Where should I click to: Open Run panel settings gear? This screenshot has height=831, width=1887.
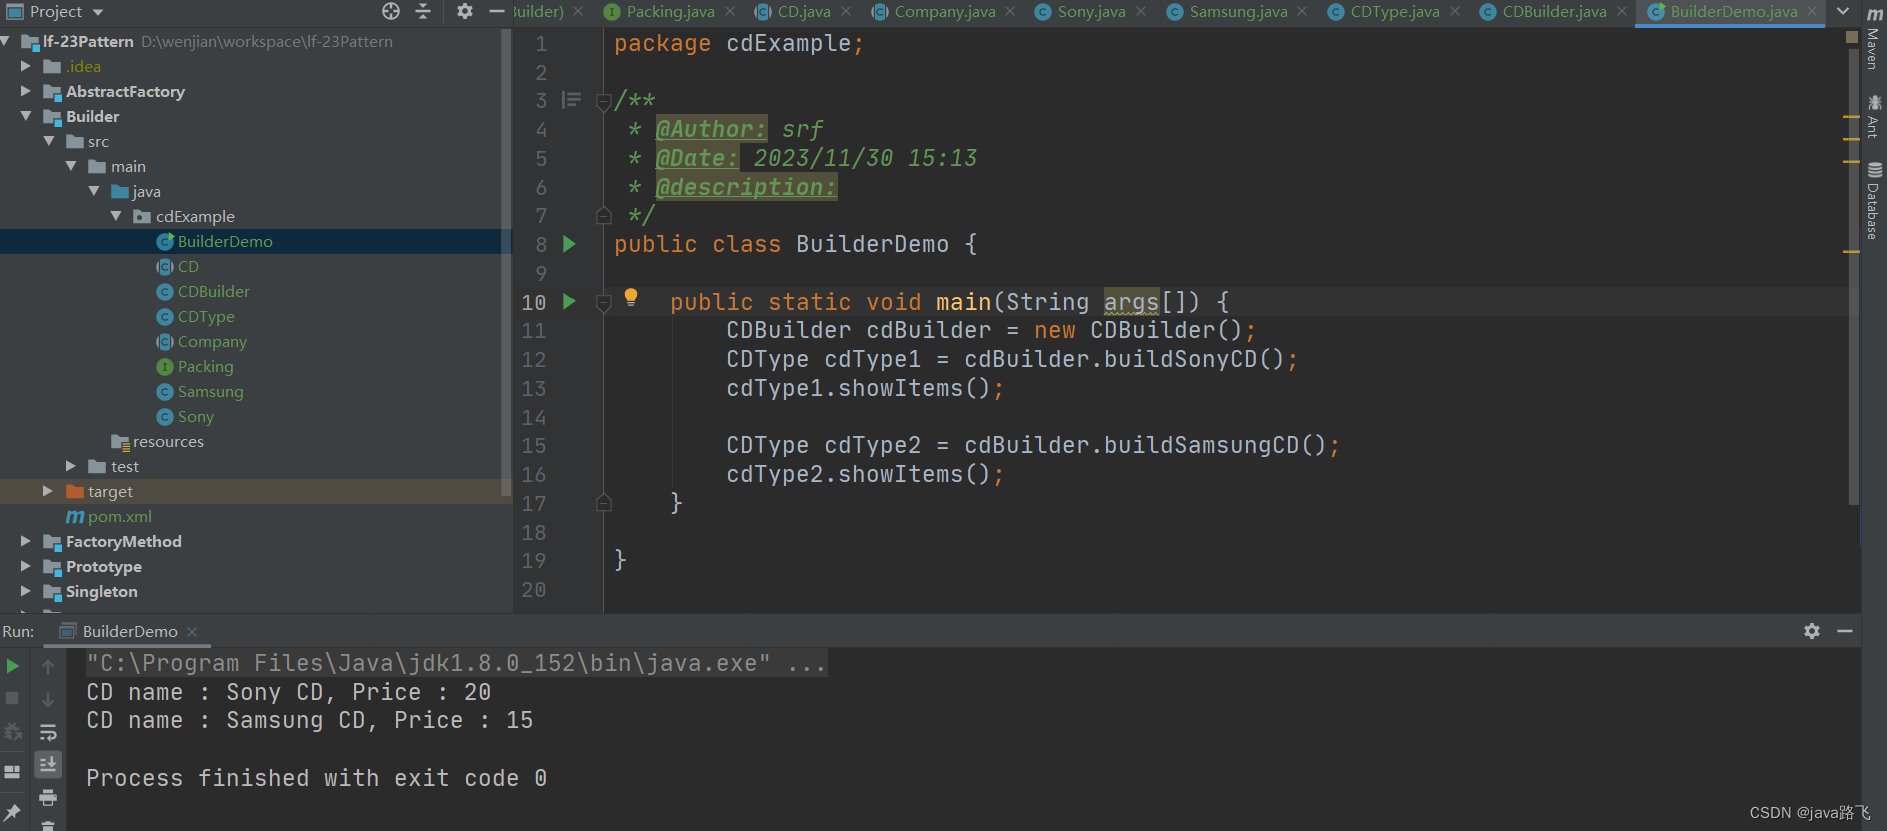(x=1812, y=631)
